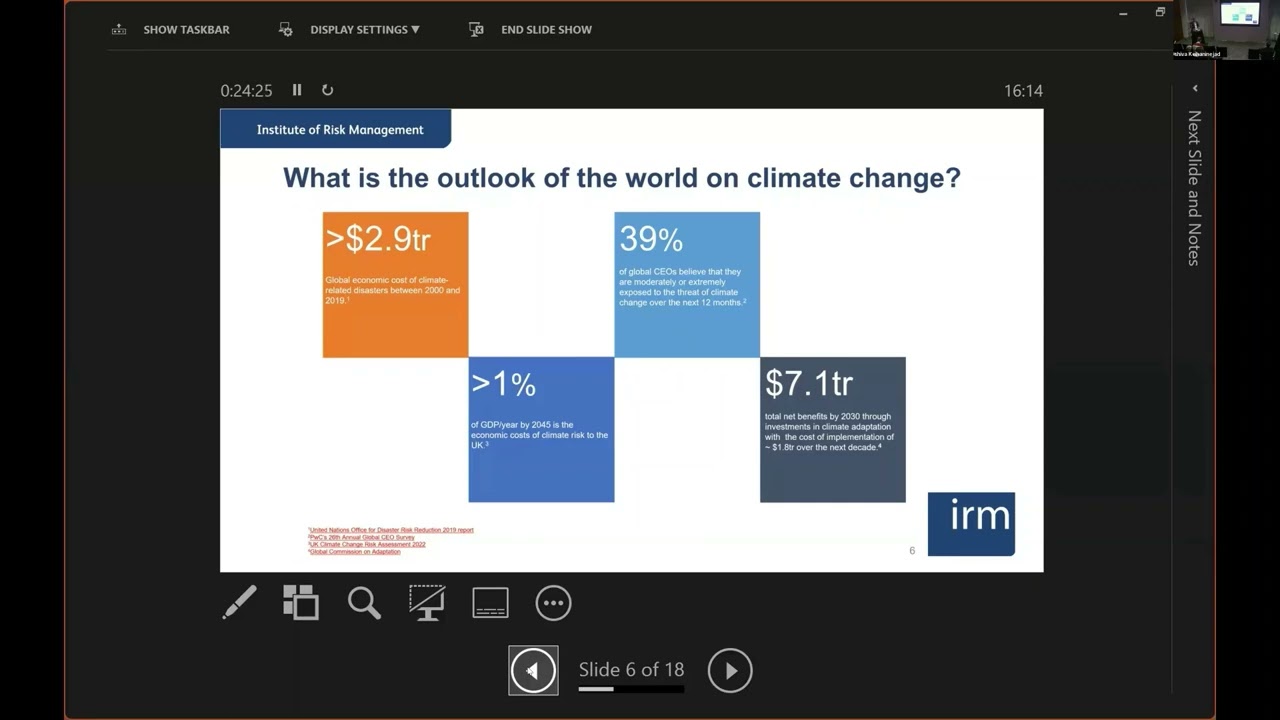Open the see all slides grid
The height and width of the screenshot is (720, 1280).
pos(300,602)
